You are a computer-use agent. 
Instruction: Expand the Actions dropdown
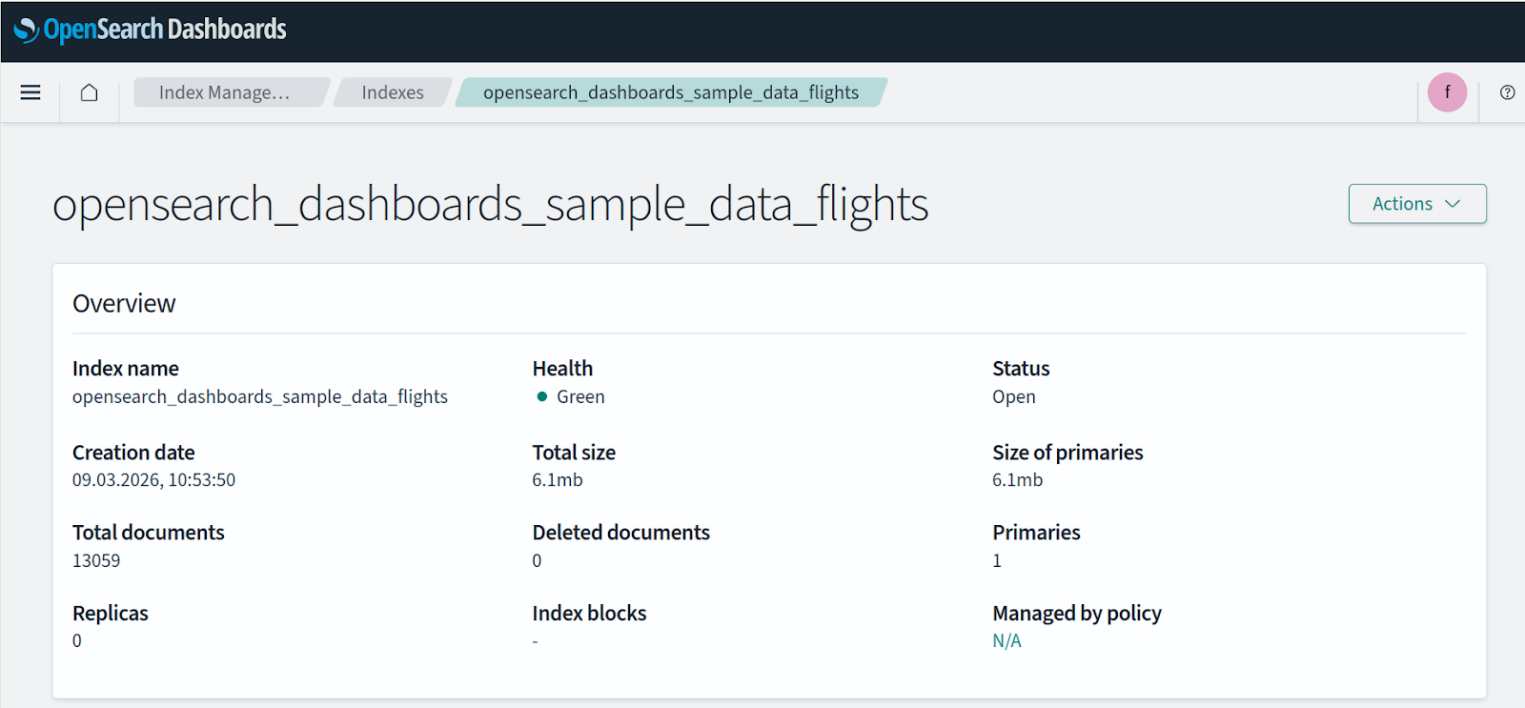click(1416, 204)
